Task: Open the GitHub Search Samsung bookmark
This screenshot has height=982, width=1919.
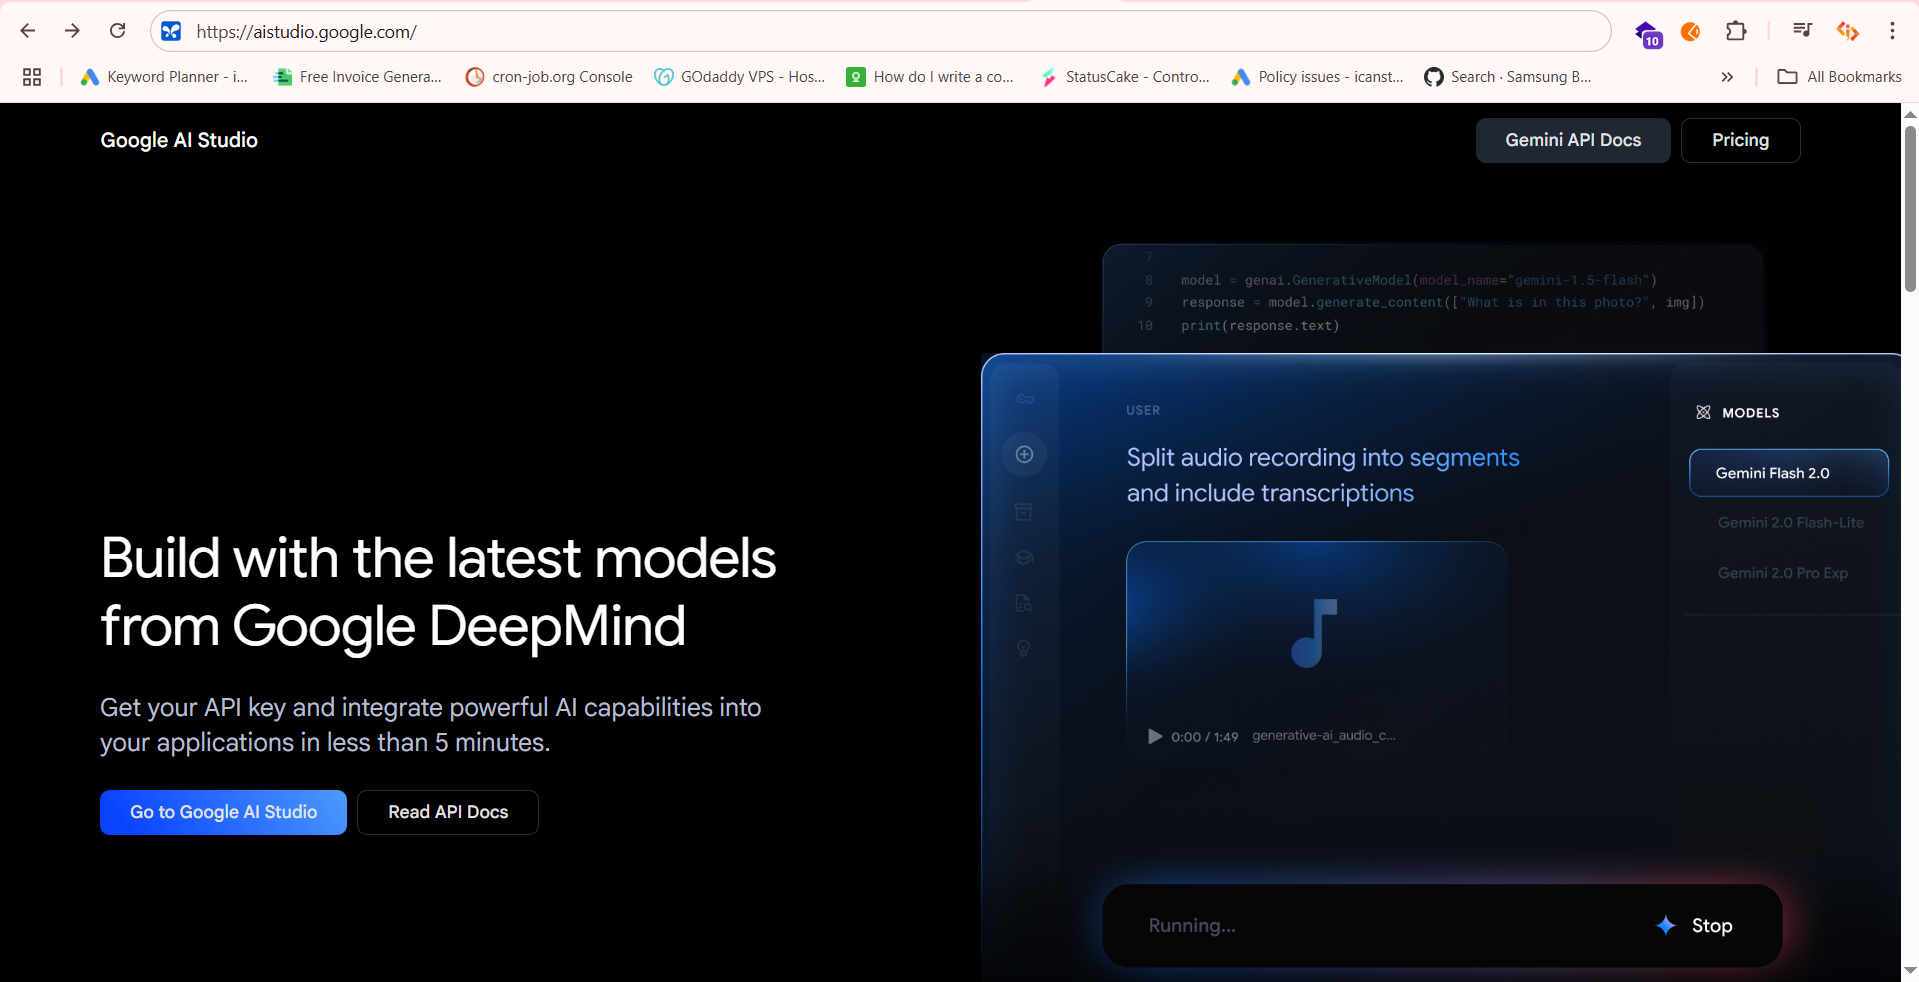Action: 1508,77
